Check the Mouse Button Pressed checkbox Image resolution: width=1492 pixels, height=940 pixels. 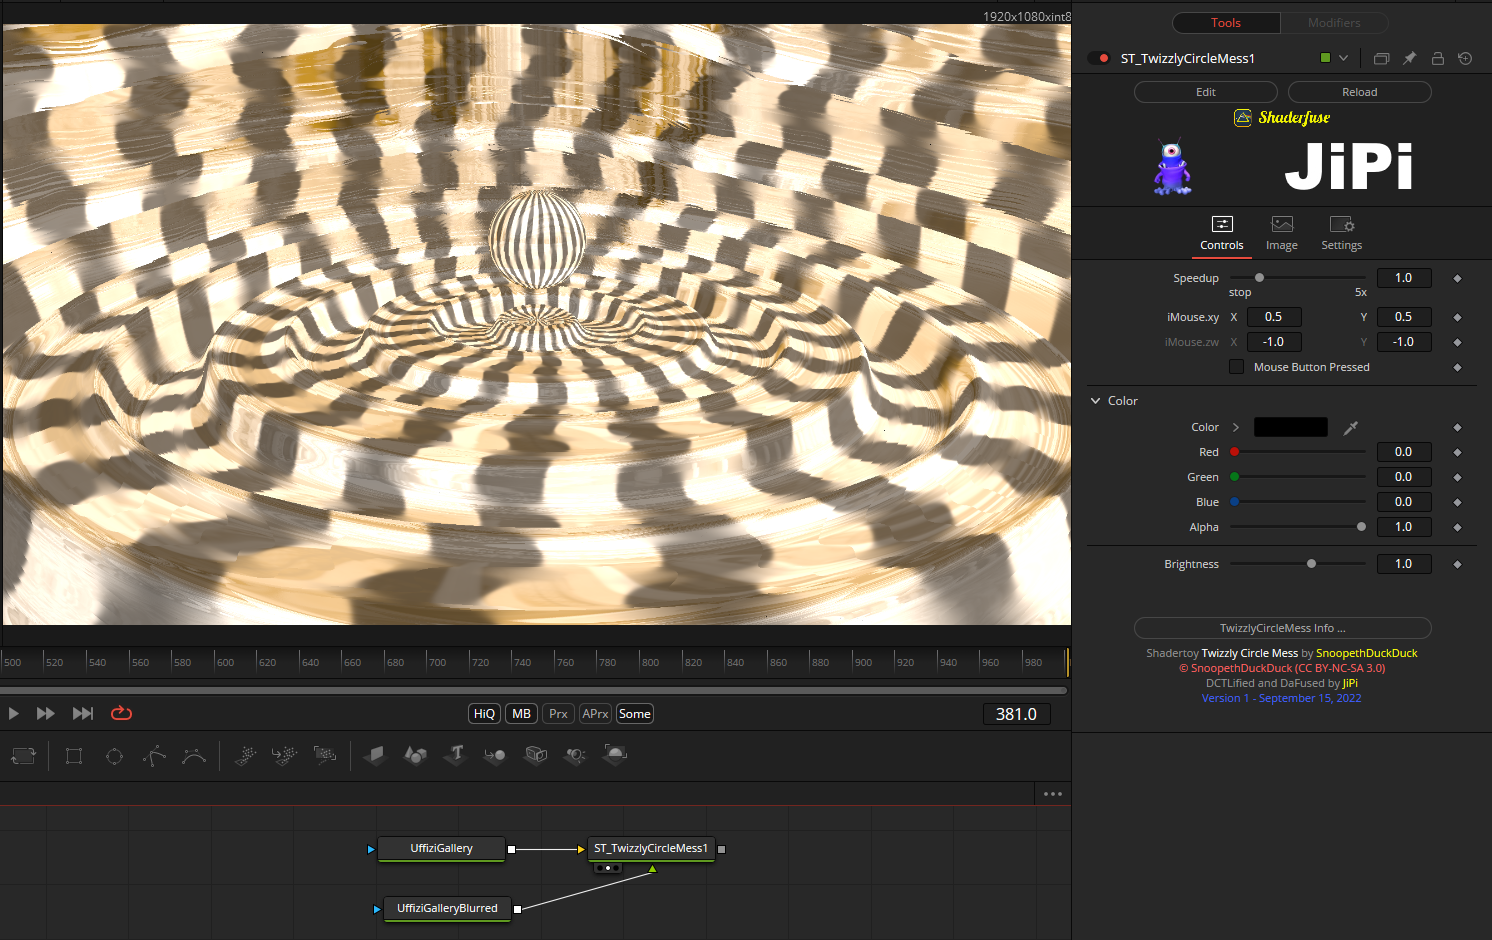coord(1236,367)
